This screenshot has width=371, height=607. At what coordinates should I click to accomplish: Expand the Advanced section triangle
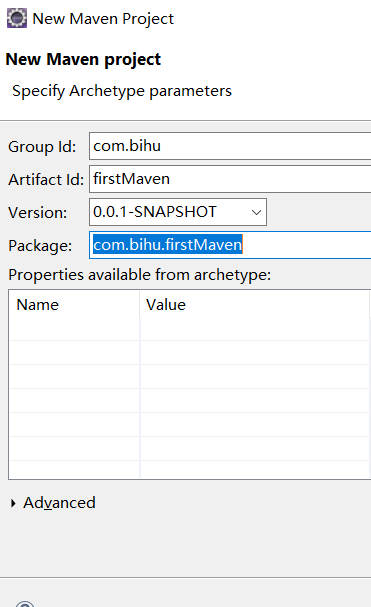pos(14,503)
